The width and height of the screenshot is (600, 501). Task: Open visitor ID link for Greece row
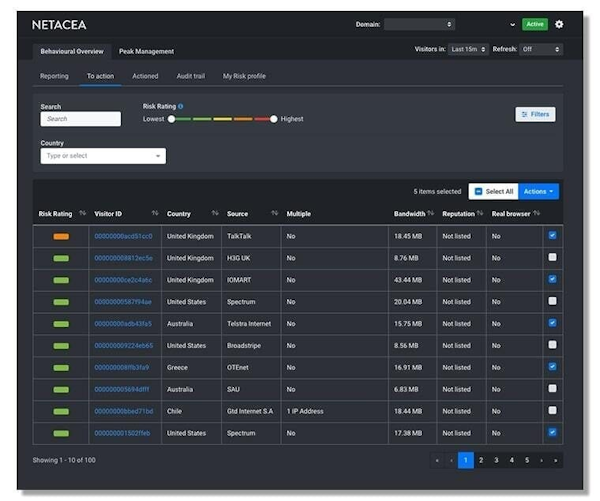(x=122, y=367)
